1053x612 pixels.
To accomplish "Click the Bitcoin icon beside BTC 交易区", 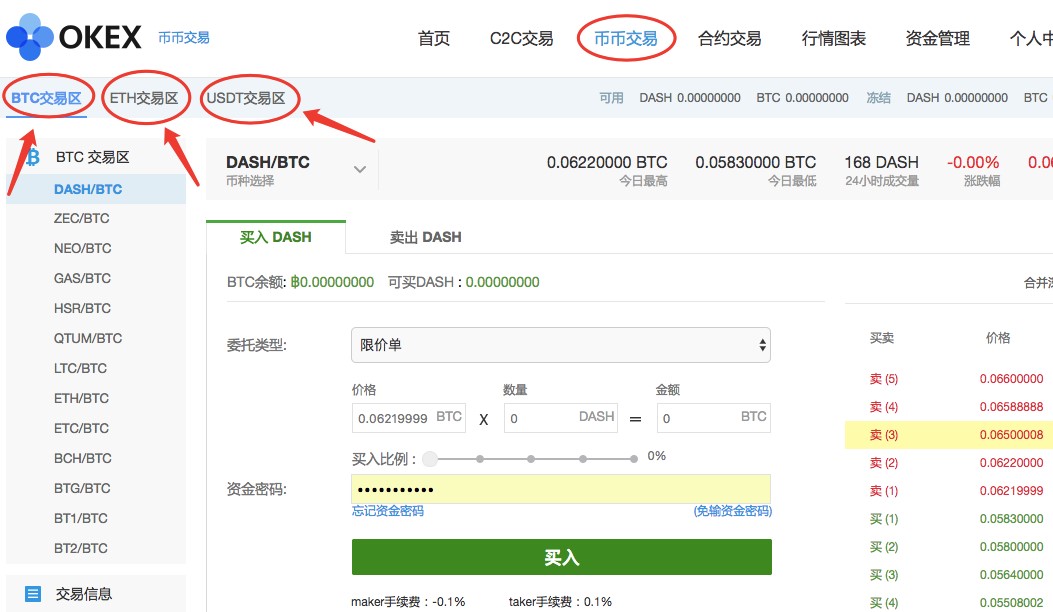I will pos(32,157).
